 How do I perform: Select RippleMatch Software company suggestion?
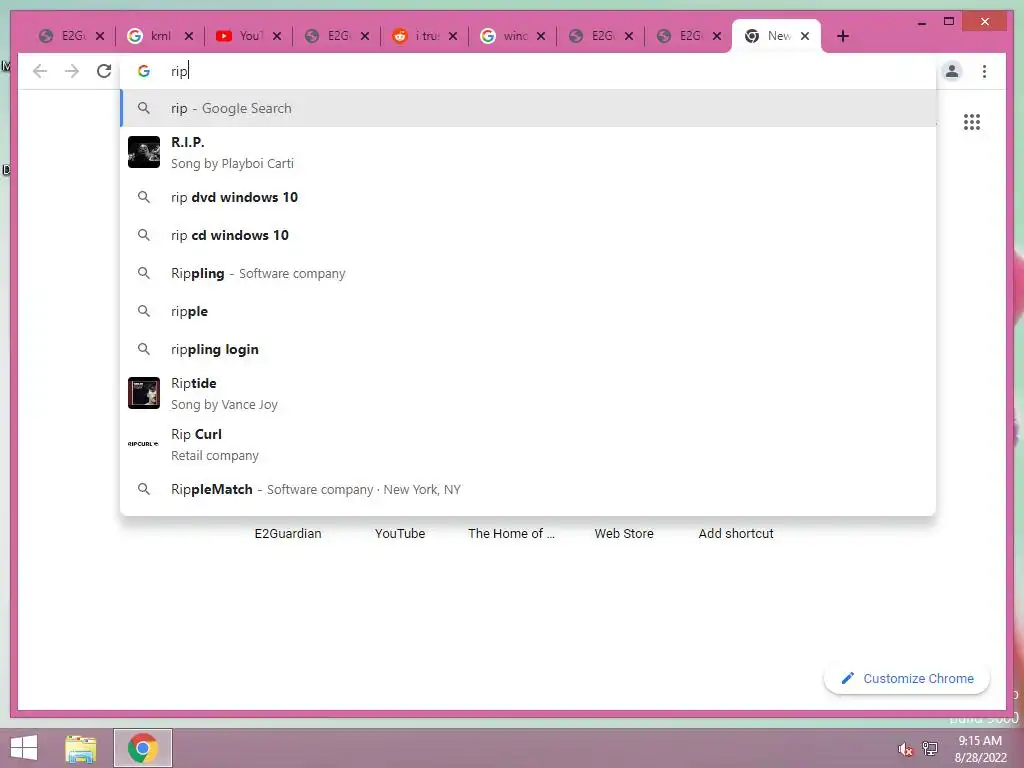pos(528,489)
